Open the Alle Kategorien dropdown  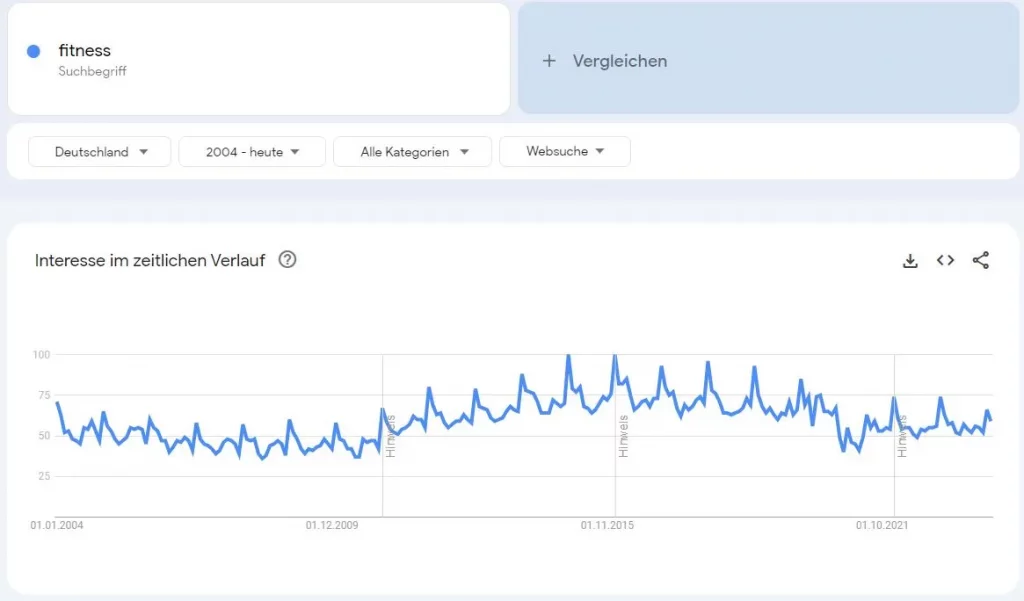412,152
